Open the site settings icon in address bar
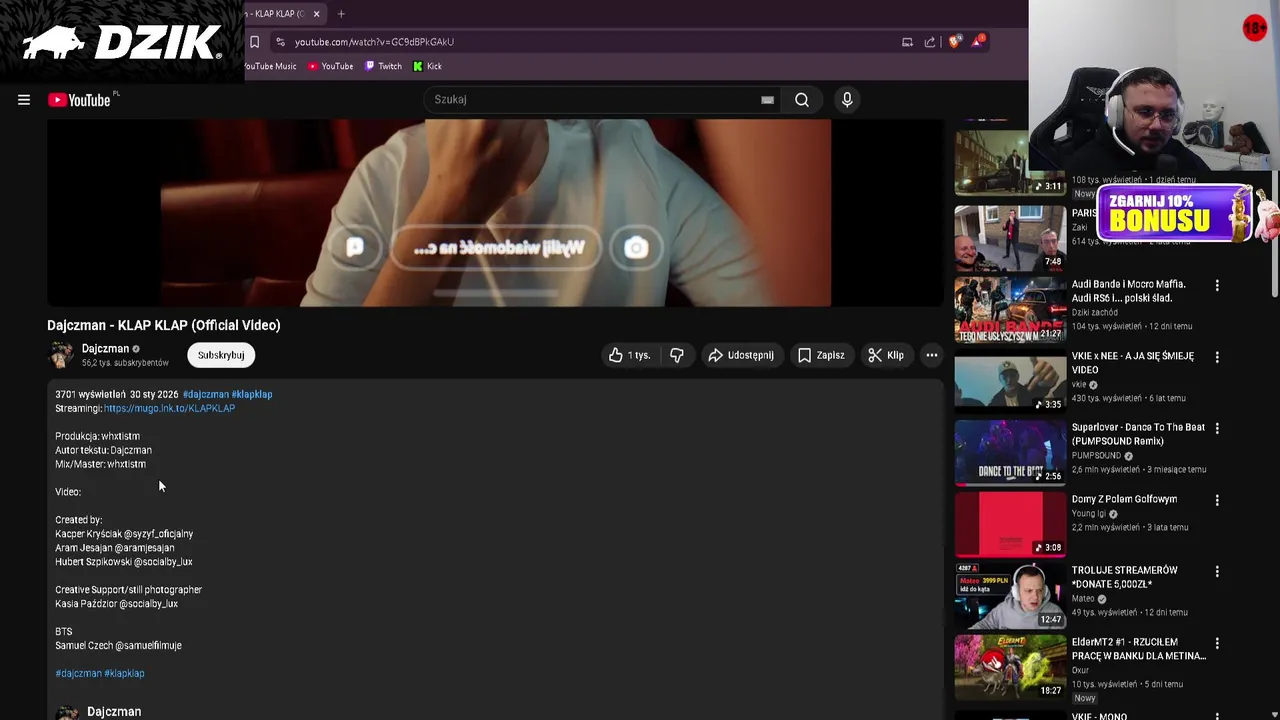Viewport: 1280px width, 720px height. pyautogui.click(x=280, y=42)
